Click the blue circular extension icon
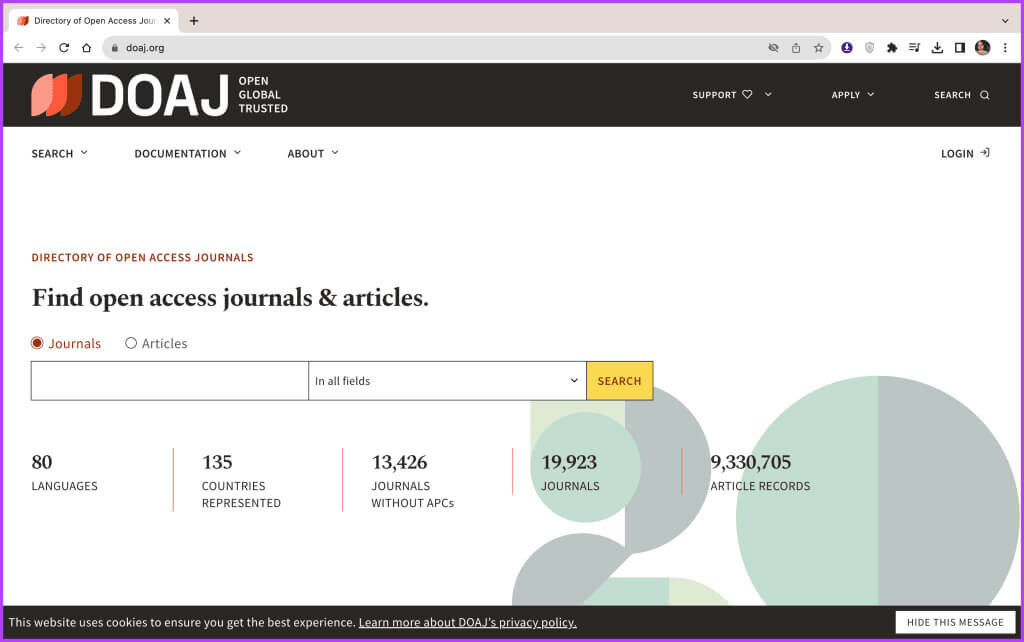 pyautogui.click(x=846, y=48)
